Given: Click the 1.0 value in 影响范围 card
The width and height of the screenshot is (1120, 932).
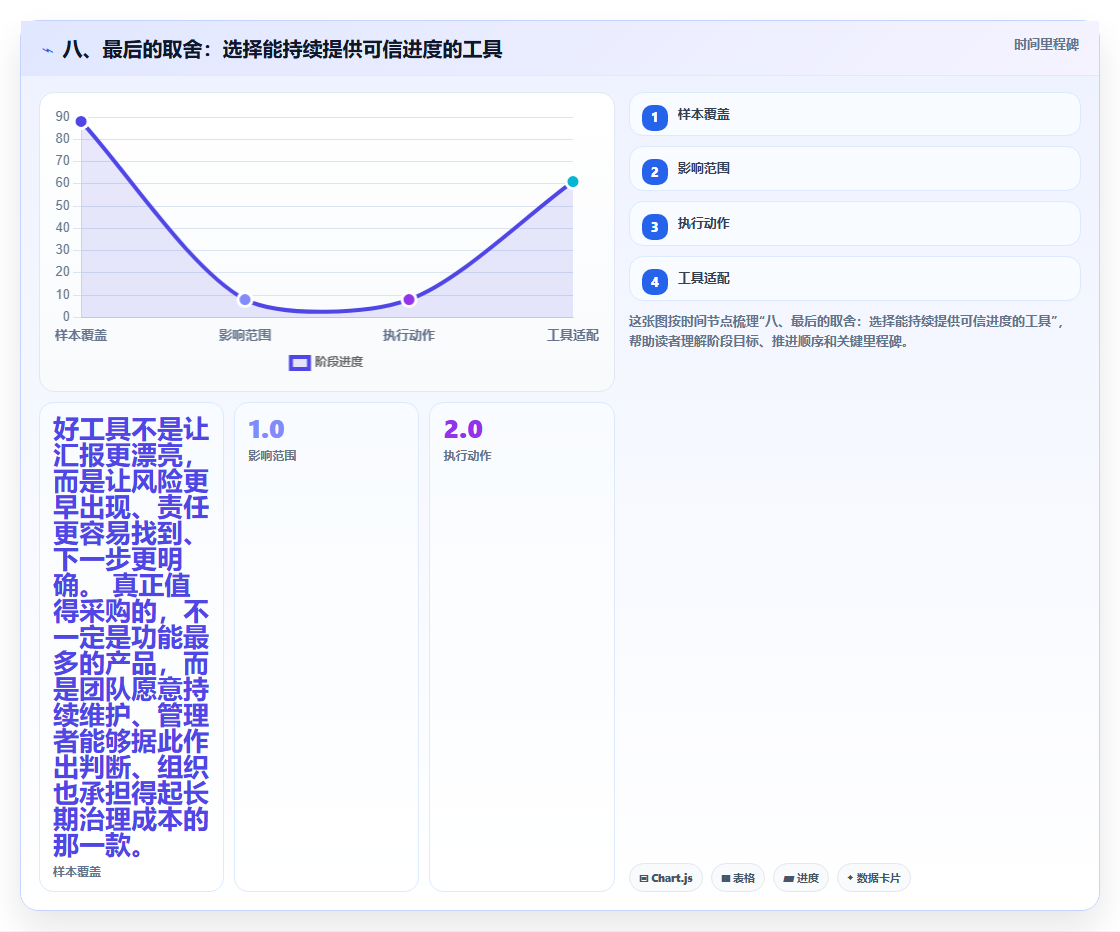Looking at the screenshot, I should tap(266, 429).
